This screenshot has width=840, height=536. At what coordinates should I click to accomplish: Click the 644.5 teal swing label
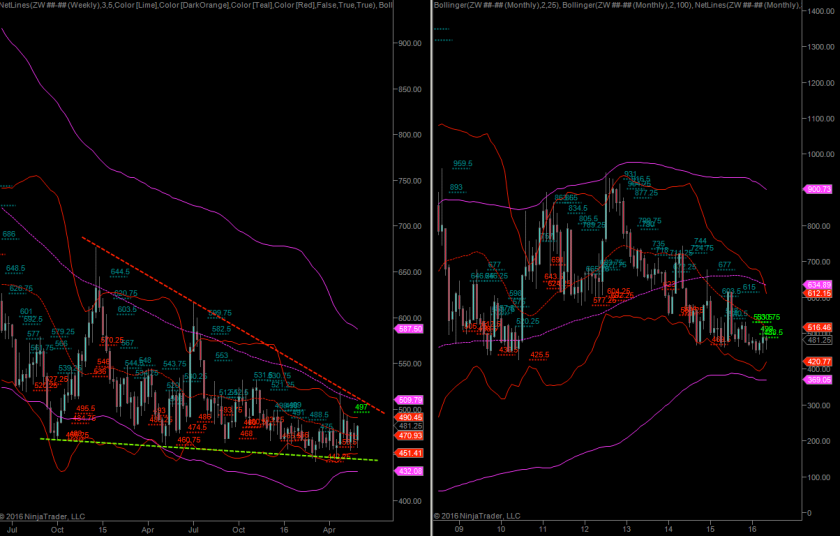pos(120,271)
